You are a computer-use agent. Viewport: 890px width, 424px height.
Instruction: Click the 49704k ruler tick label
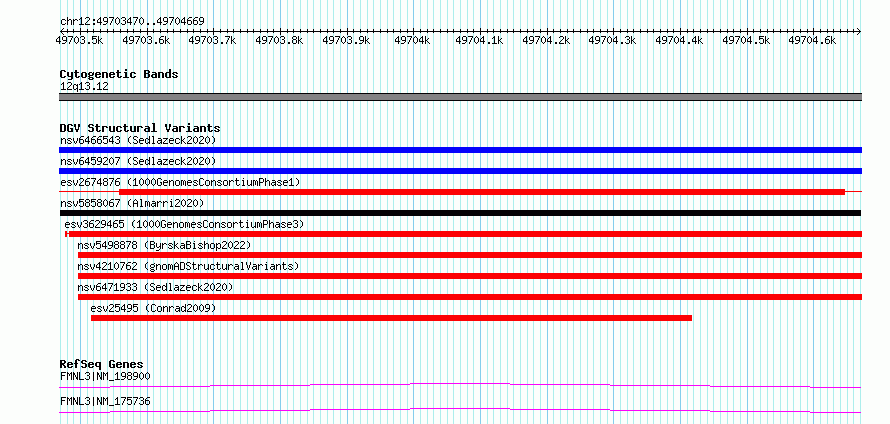[x=413, y=40]
